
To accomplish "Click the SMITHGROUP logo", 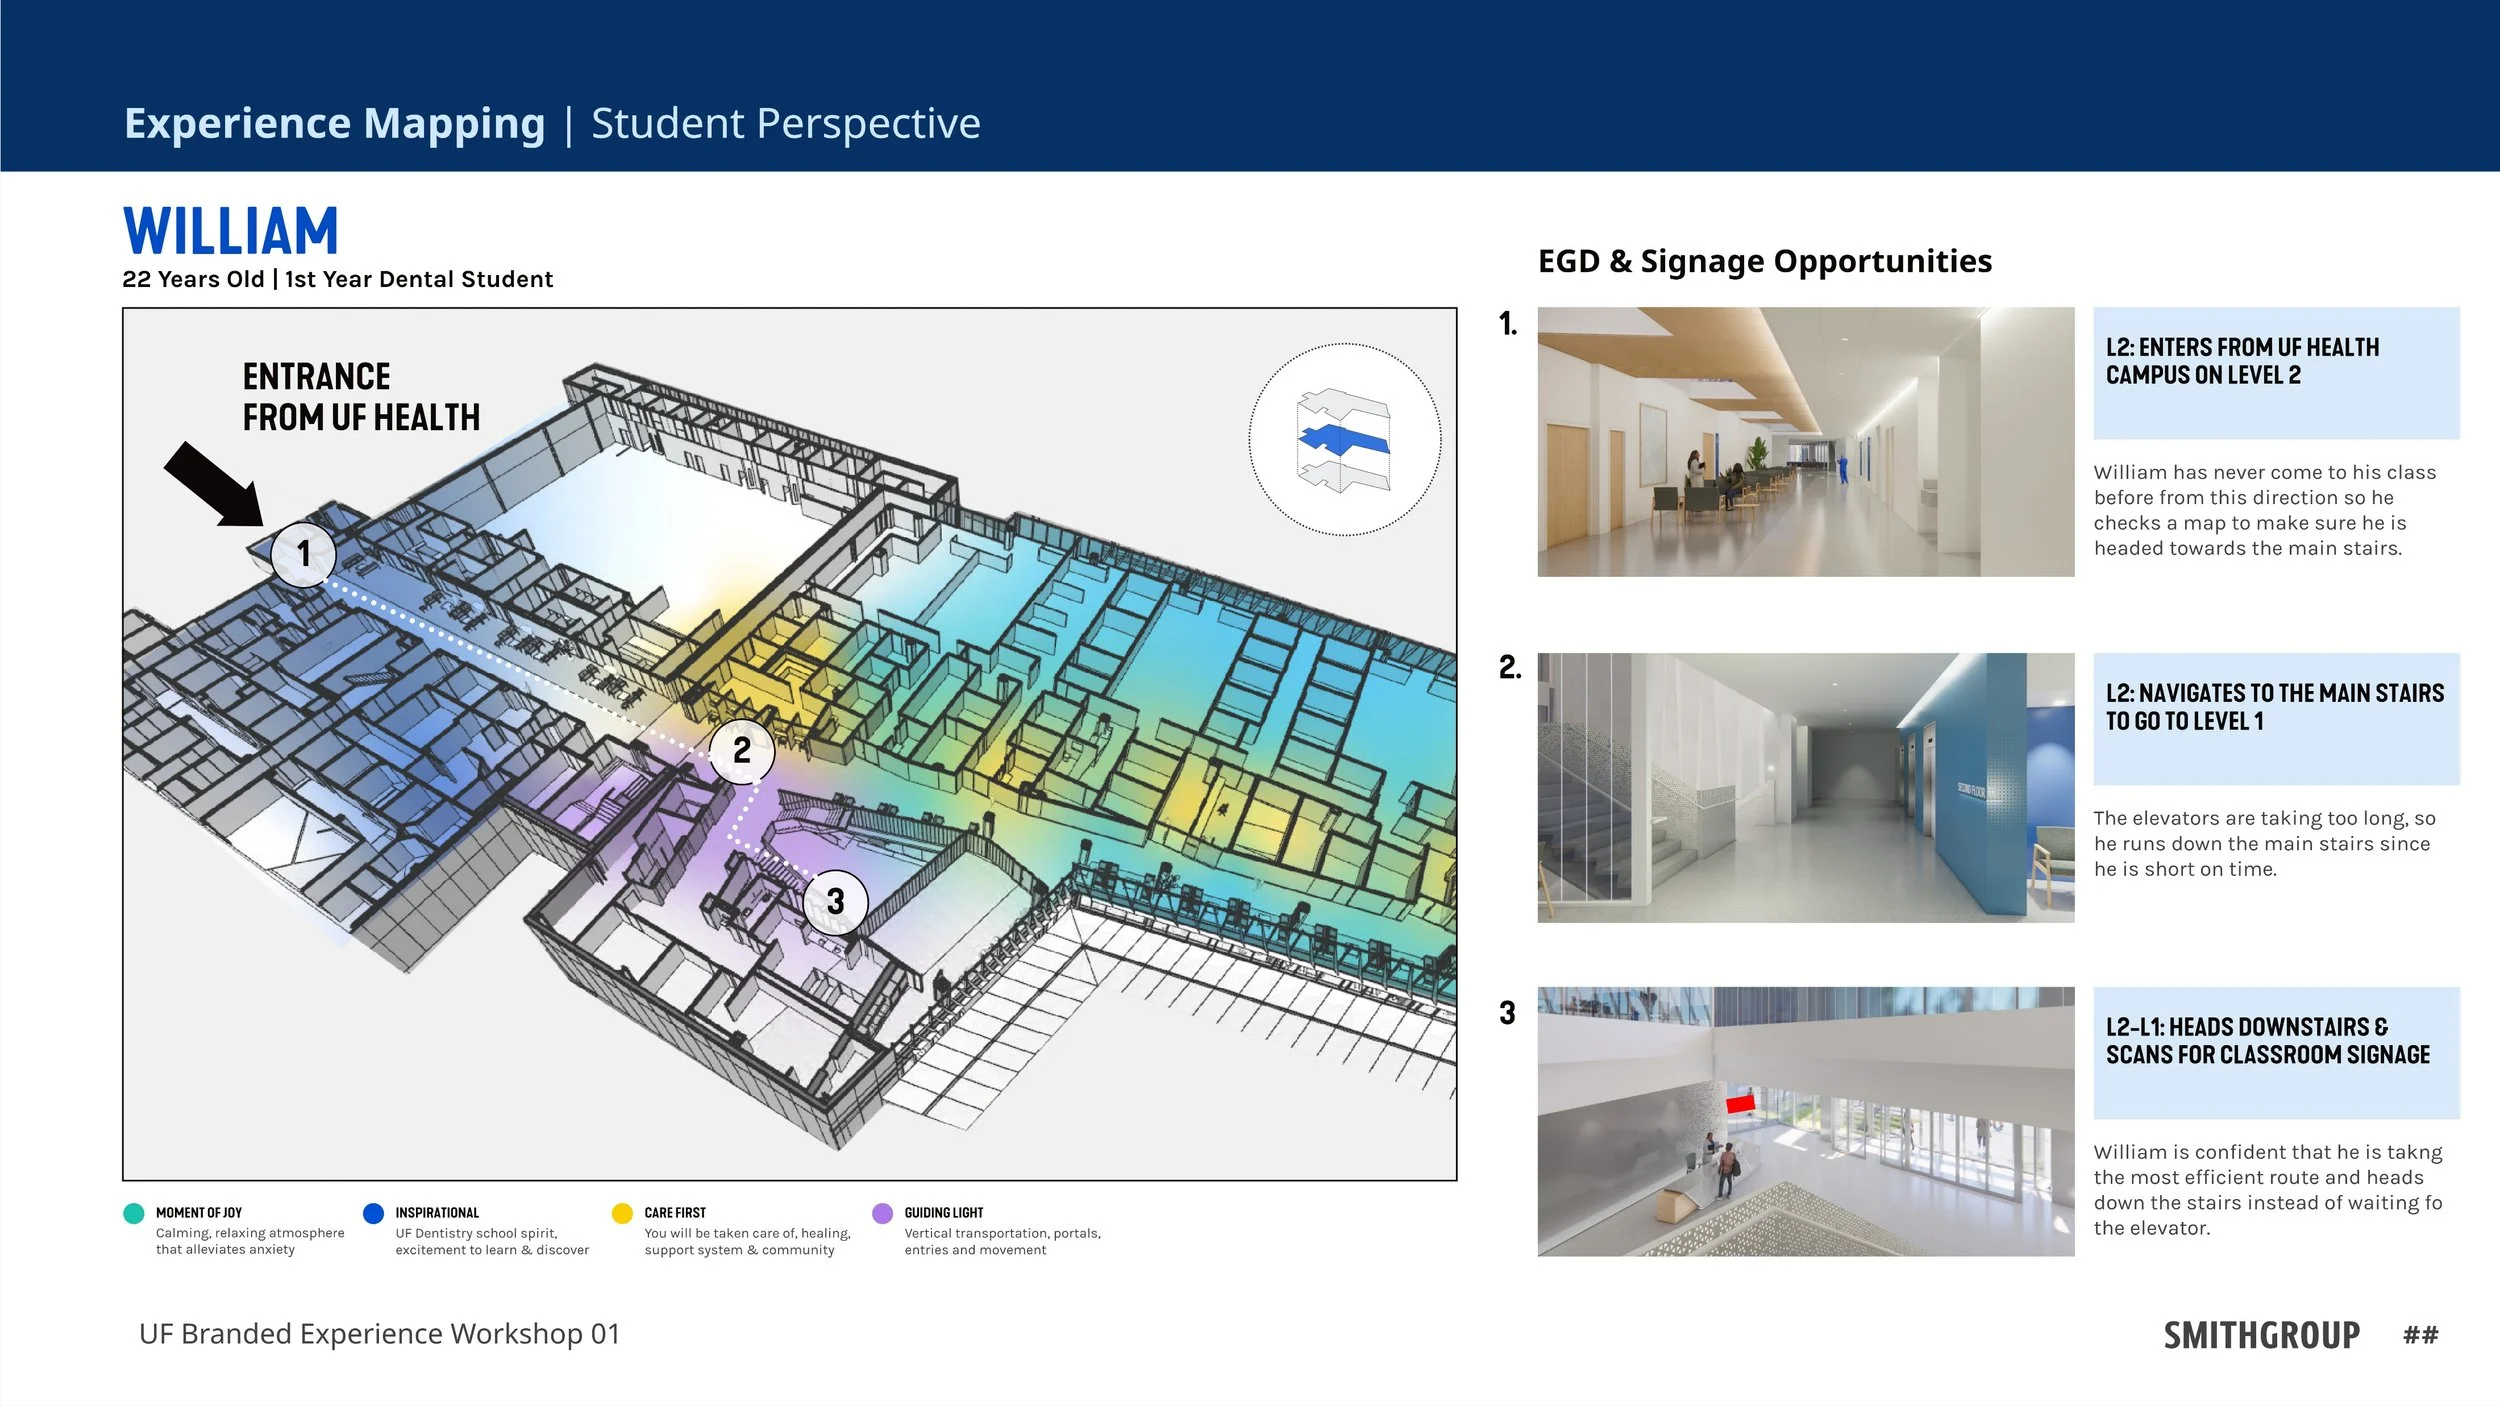I will 2261,1335.
